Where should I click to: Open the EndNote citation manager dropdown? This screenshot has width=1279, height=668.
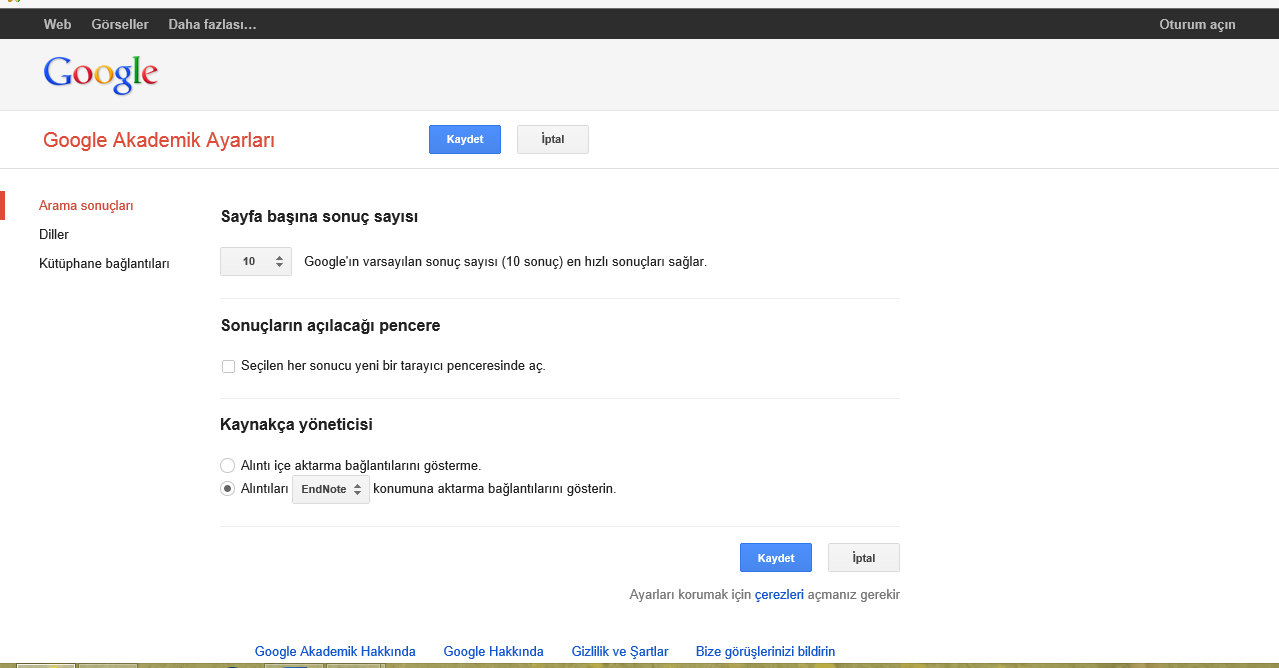(x=331, y=489)
